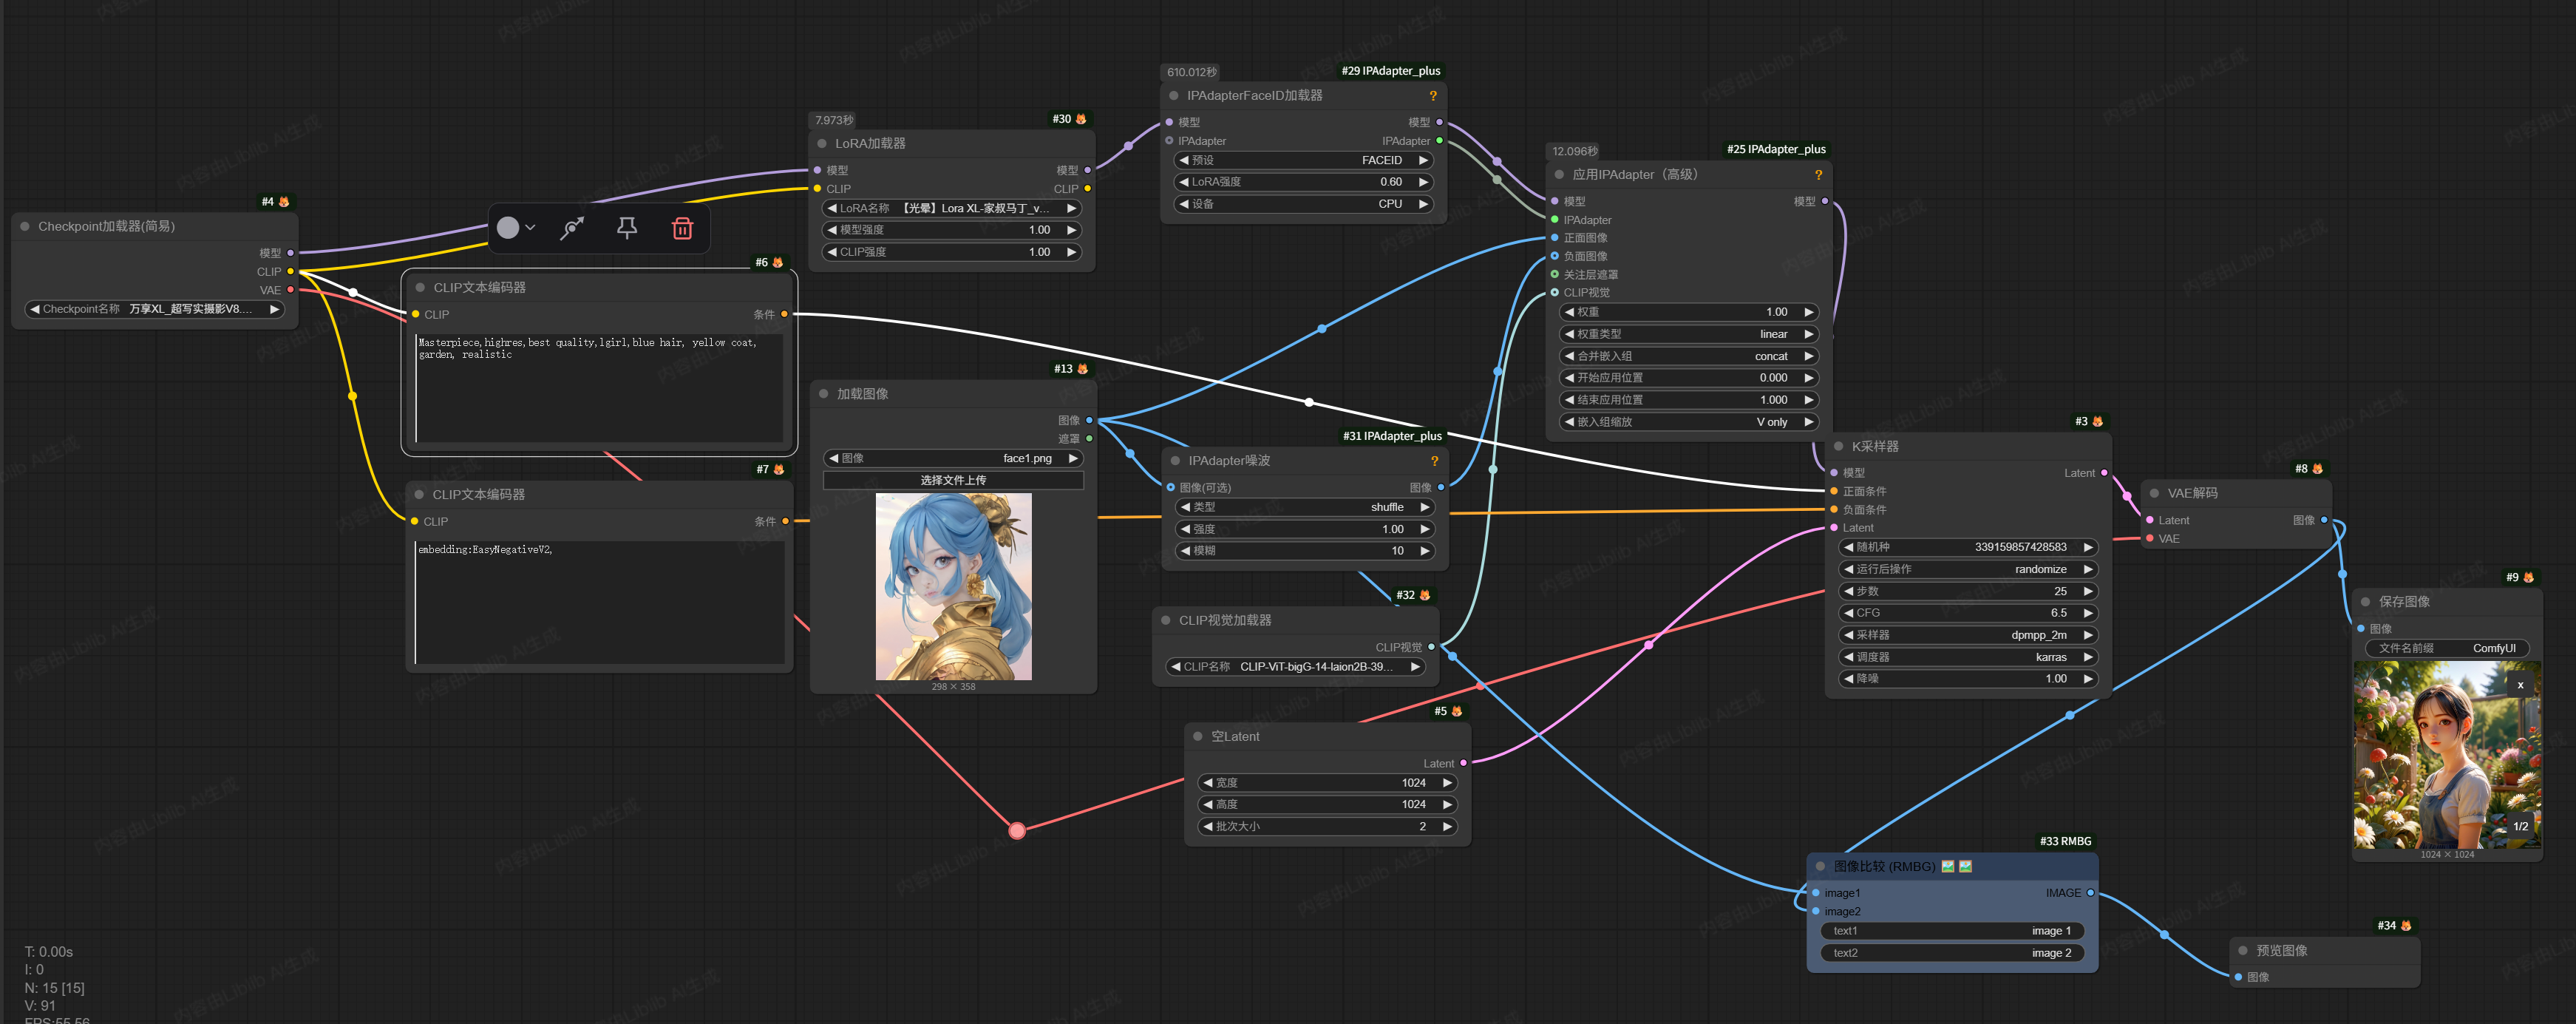Close the saved image preview with x
This screenshot has height=1024, width=2576.
pyautogui.click(x=2520, y=685)
